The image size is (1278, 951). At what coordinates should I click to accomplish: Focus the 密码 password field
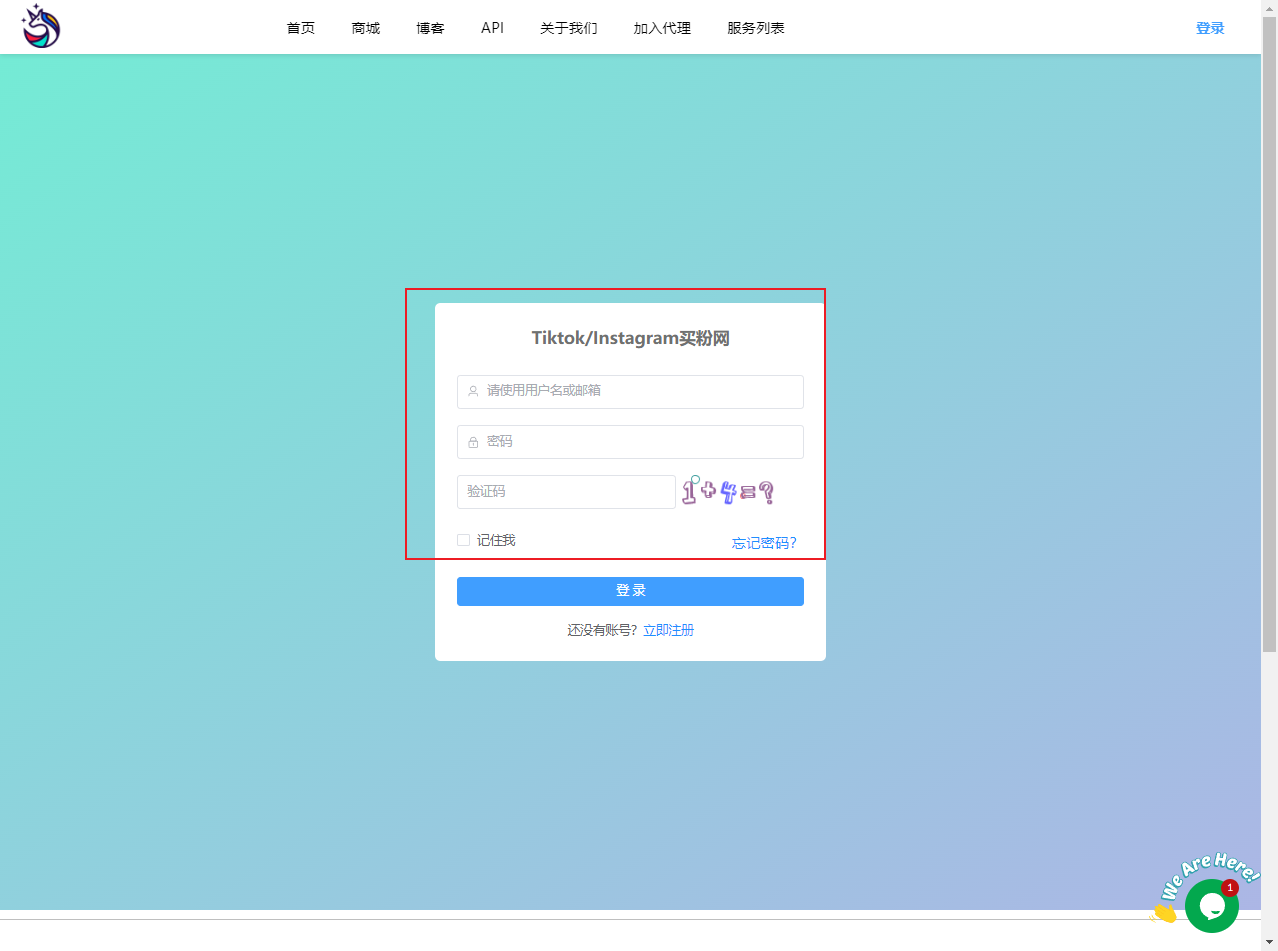[x=630, y=442]
